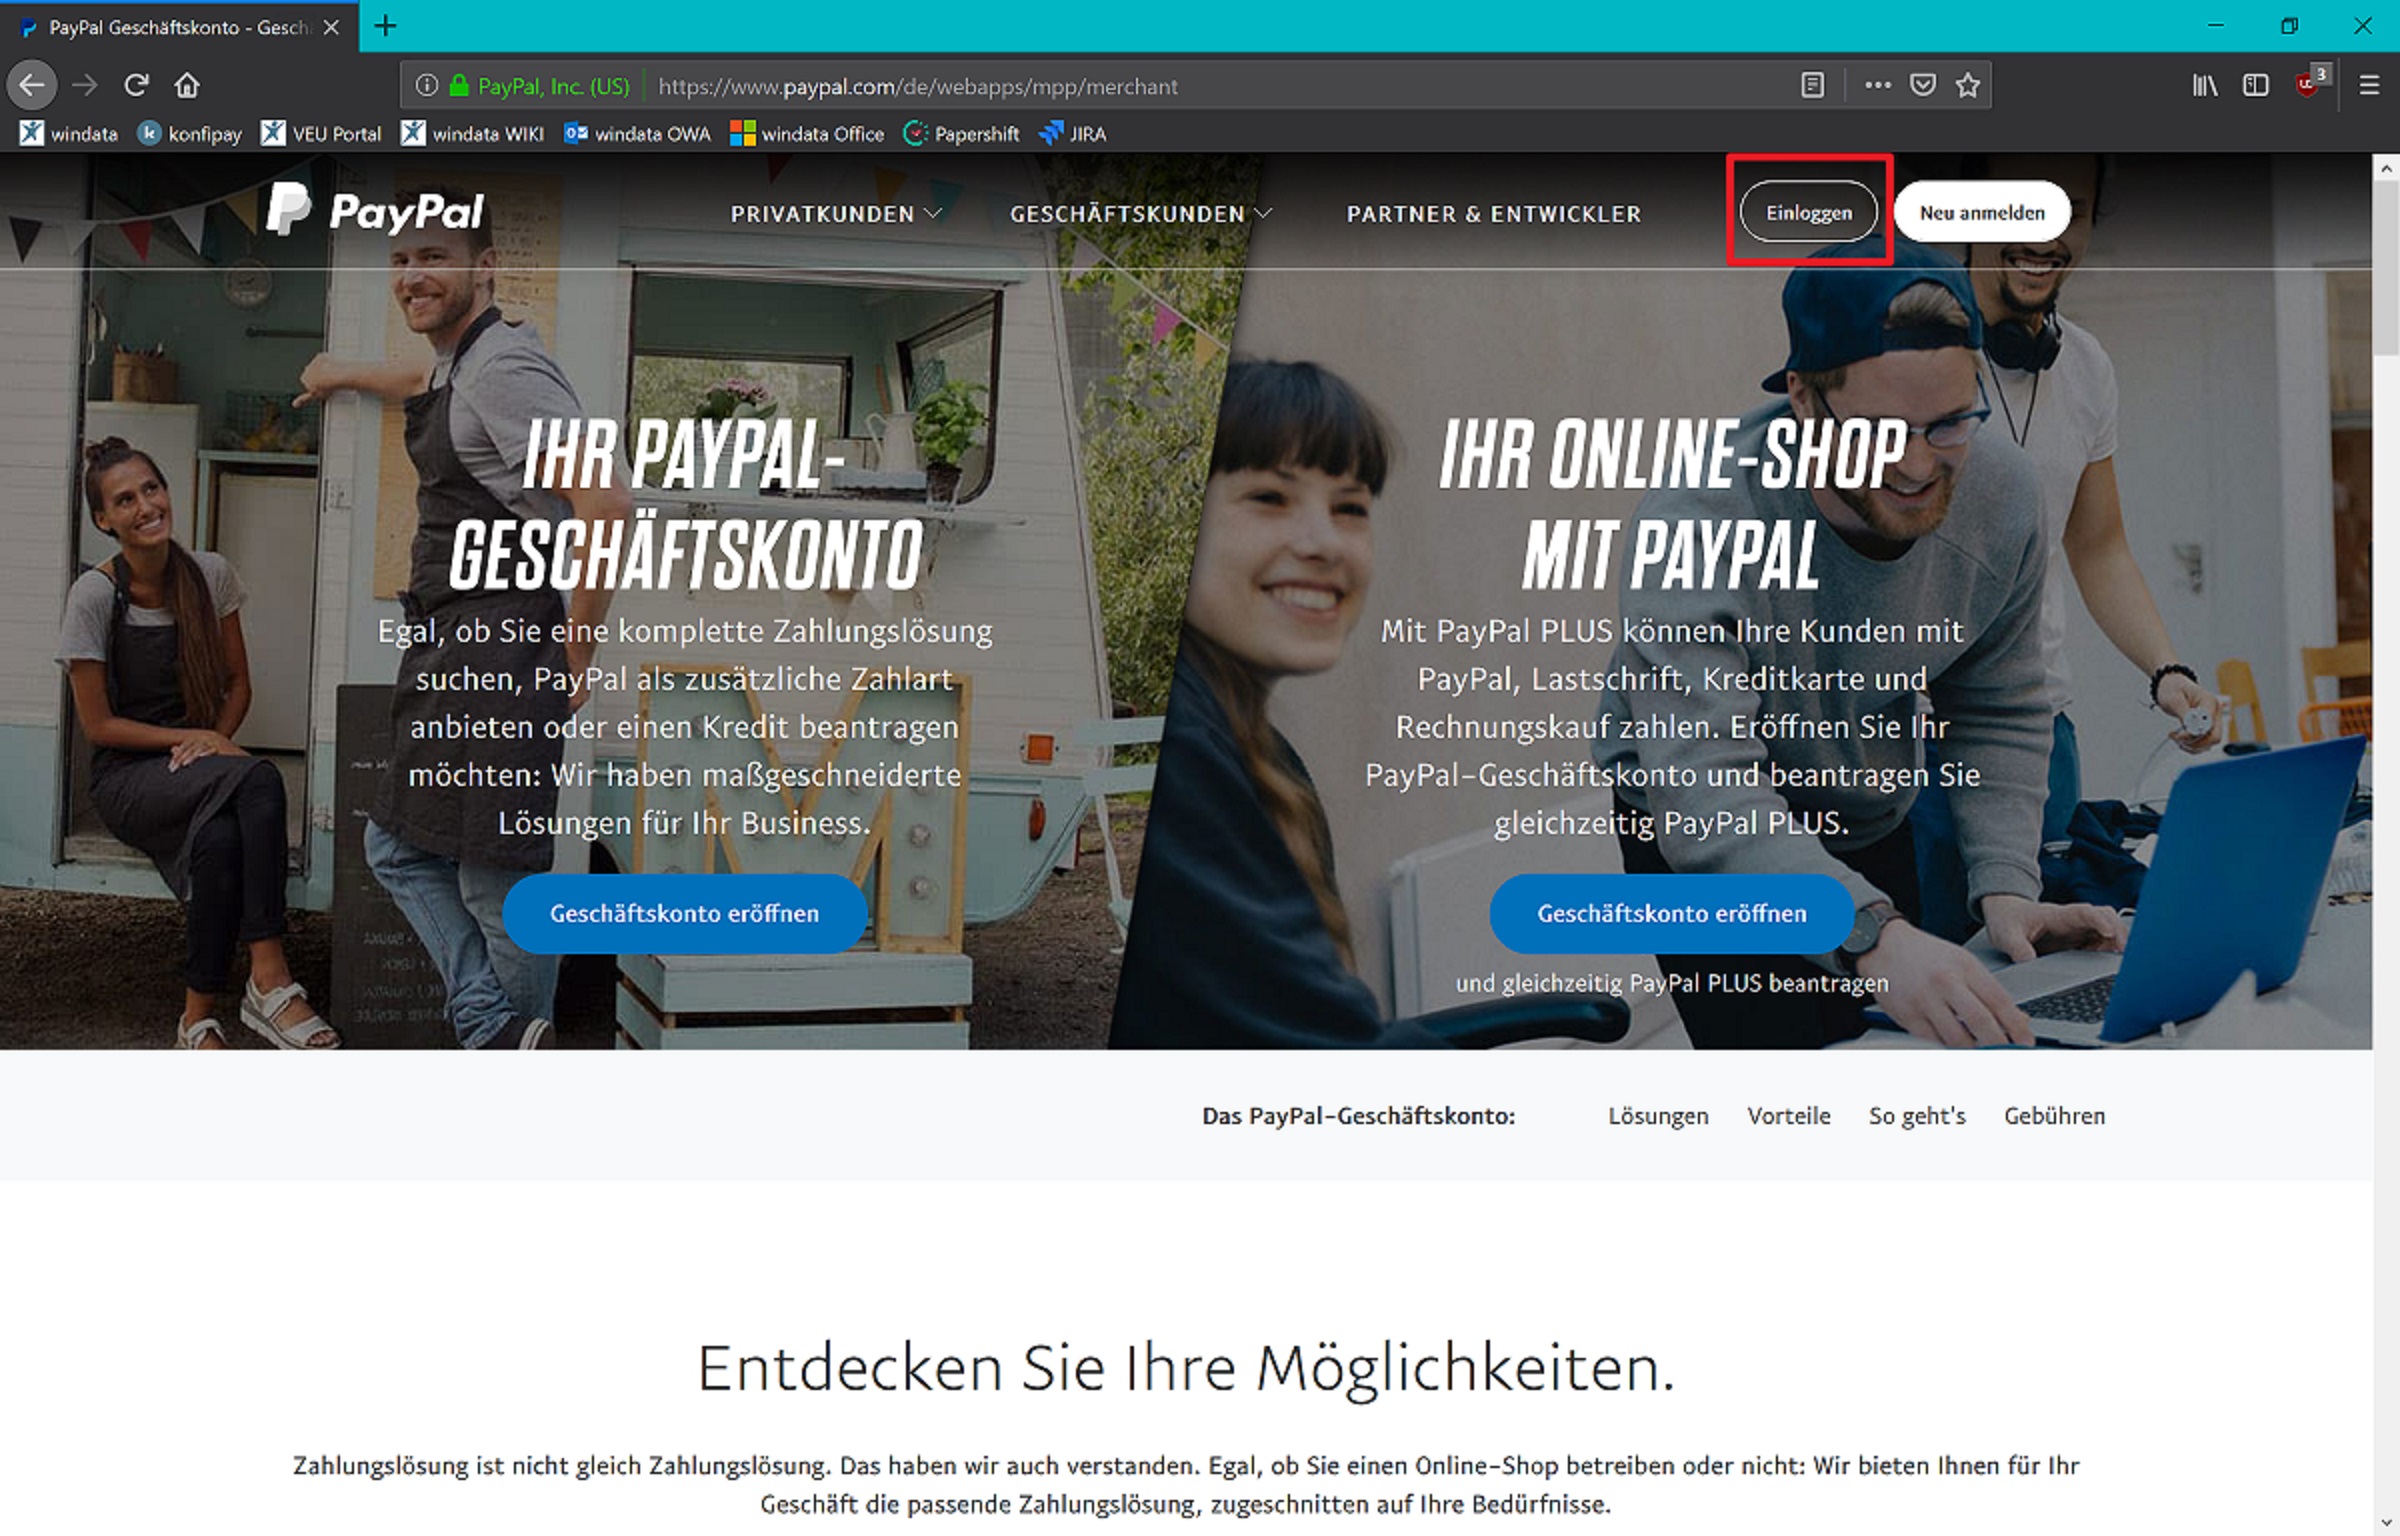This screenshot has height=1536, width=2400.
Task: Open the VEU Portal bookmark
Action: point(321,133)
